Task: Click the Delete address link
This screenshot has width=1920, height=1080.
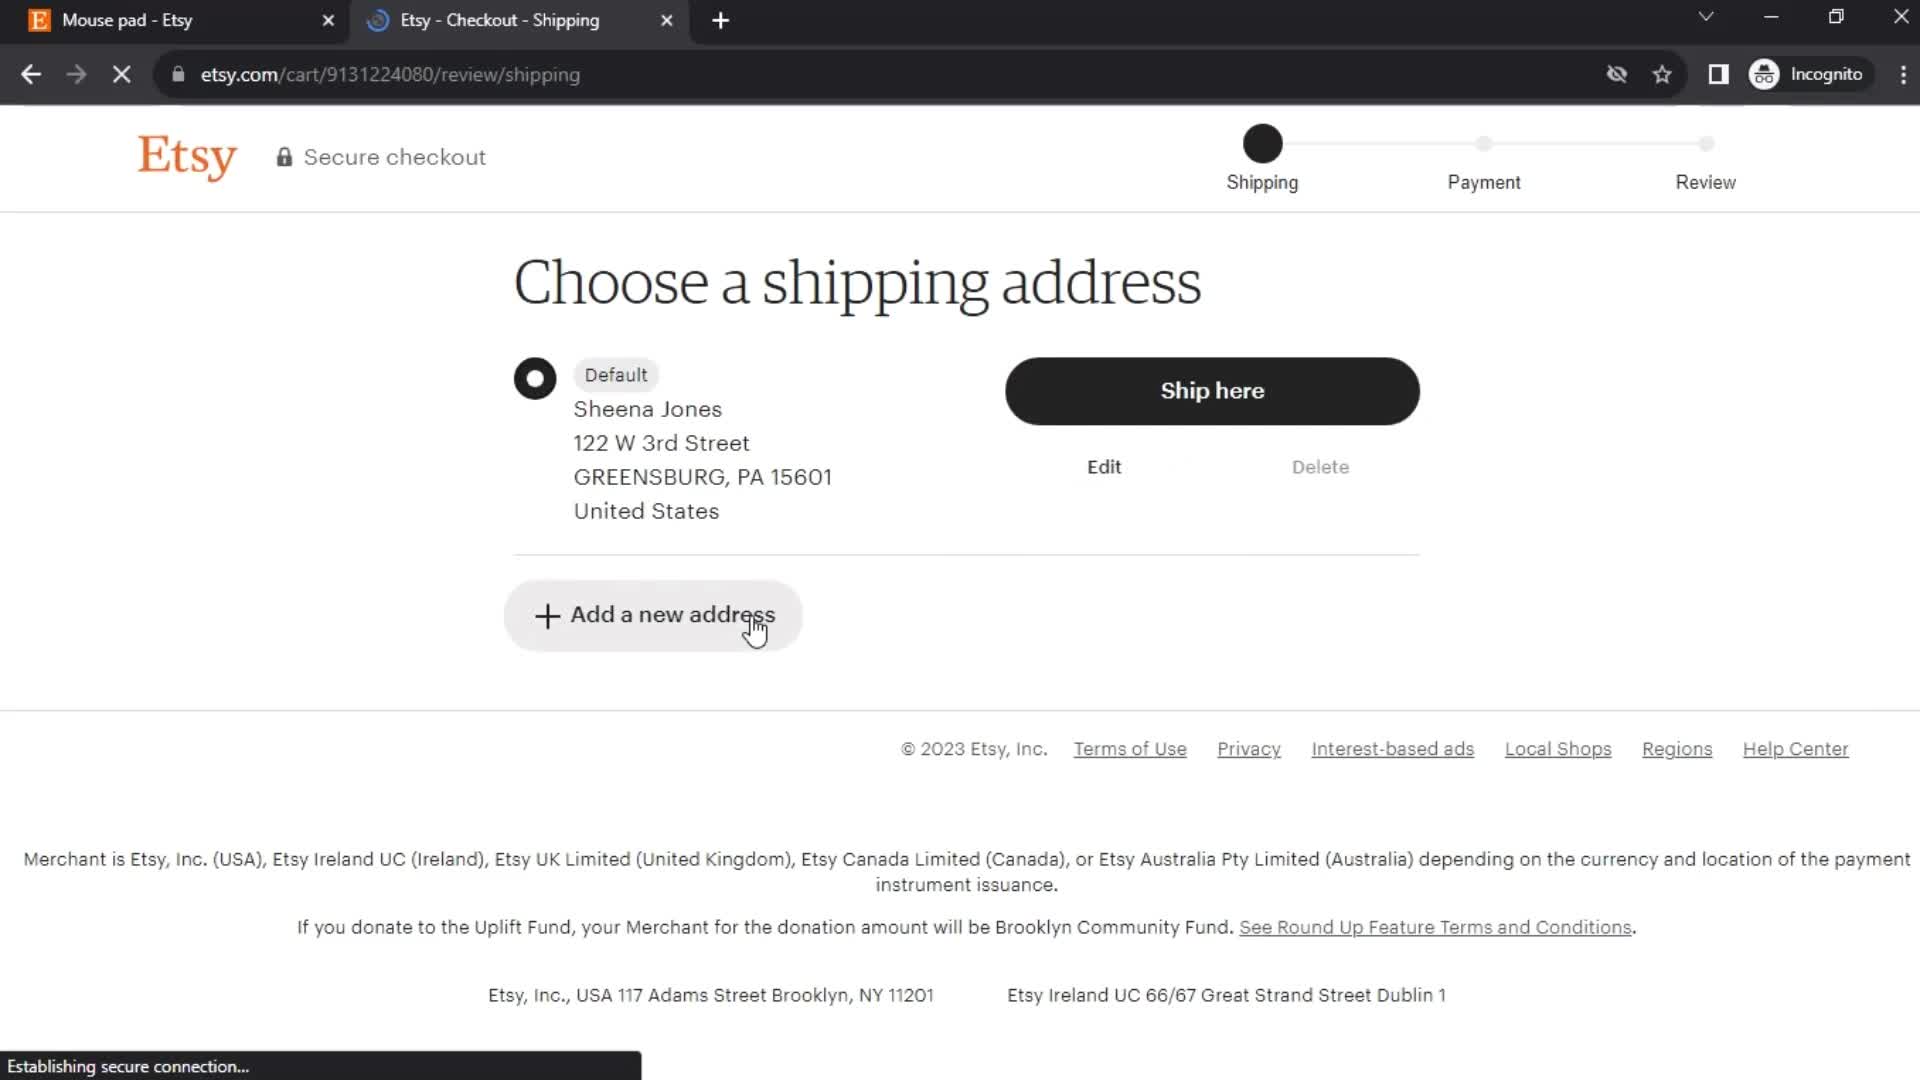Action: click(x=1320, y=467)
